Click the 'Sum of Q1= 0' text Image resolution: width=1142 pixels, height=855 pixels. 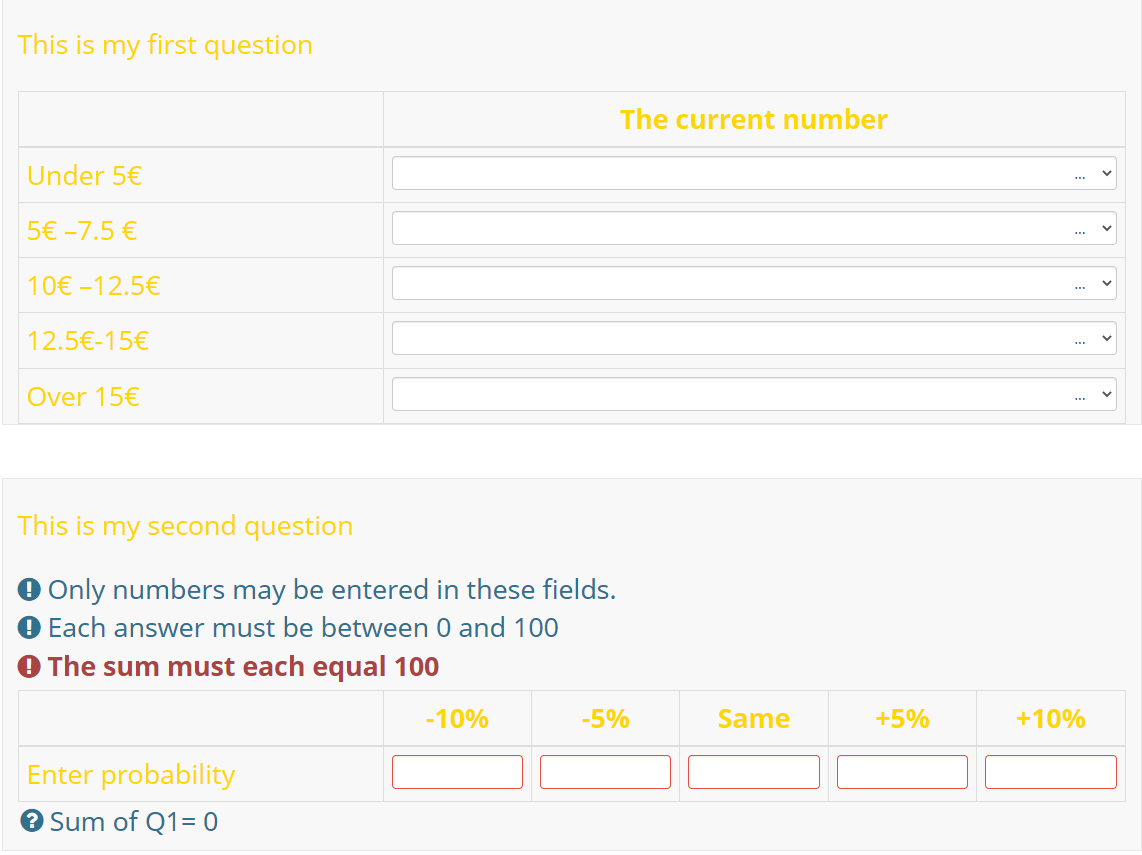click(x=134, y=822)
